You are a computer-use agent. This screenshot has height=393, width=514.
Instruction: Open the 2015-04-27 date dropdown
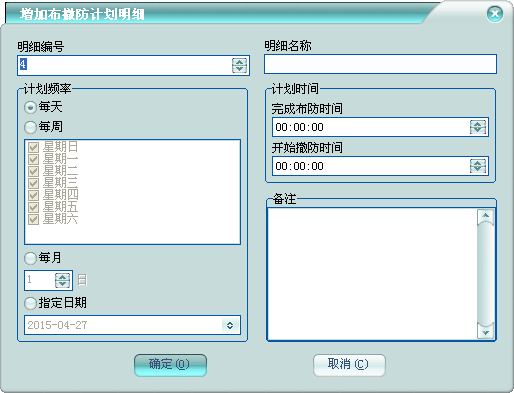click(x=230, y=325)
